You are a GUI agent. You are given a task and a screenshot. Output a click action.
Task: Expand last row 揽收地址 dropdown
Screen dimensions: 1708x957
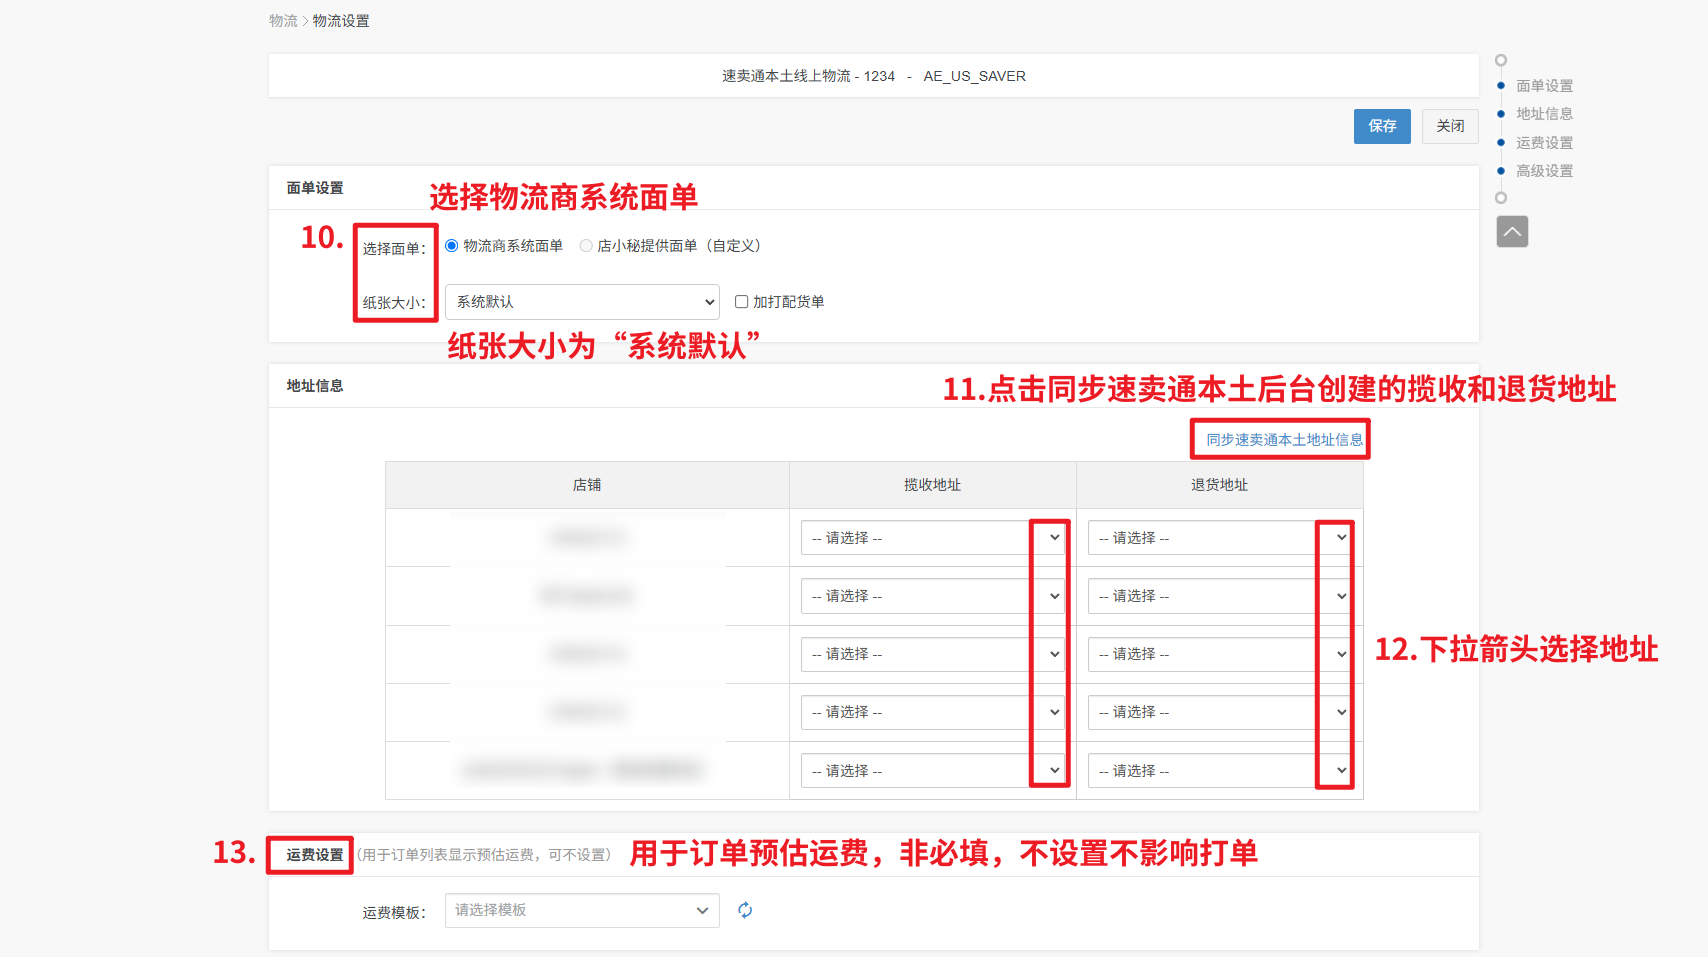point(932,771)
